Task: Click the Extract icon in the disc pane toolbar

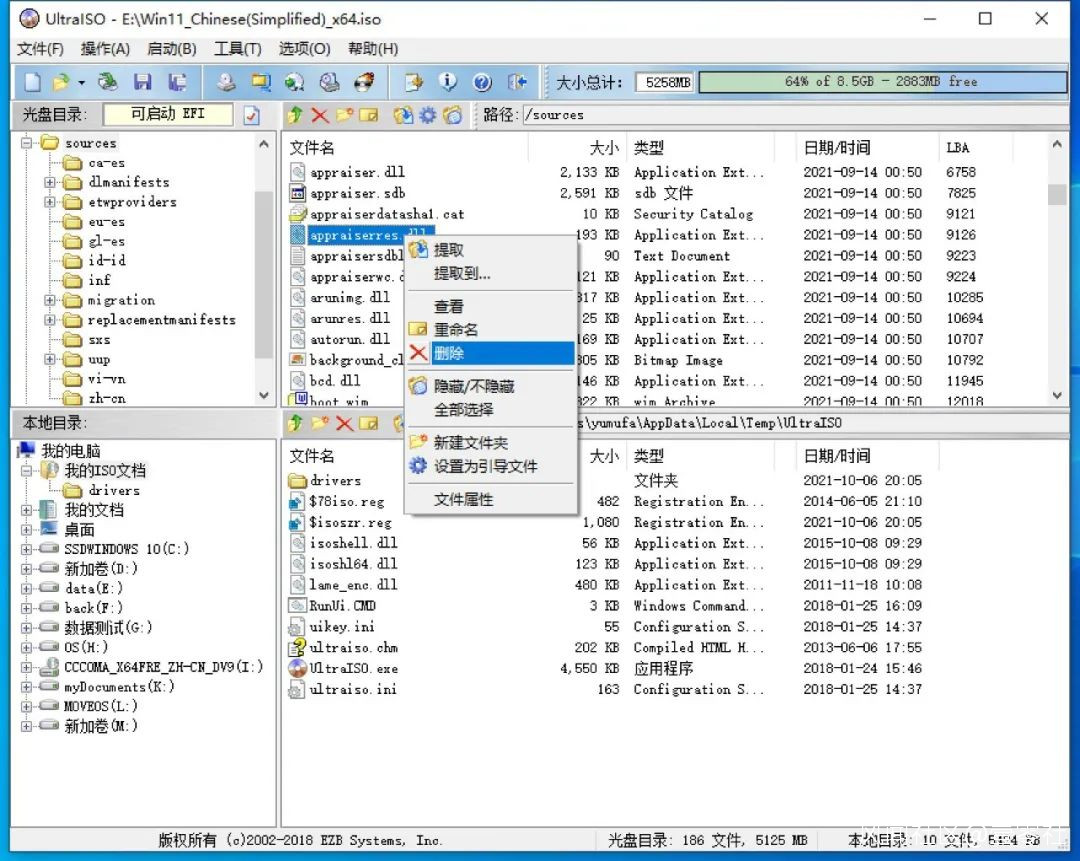Action: [403, 115]
